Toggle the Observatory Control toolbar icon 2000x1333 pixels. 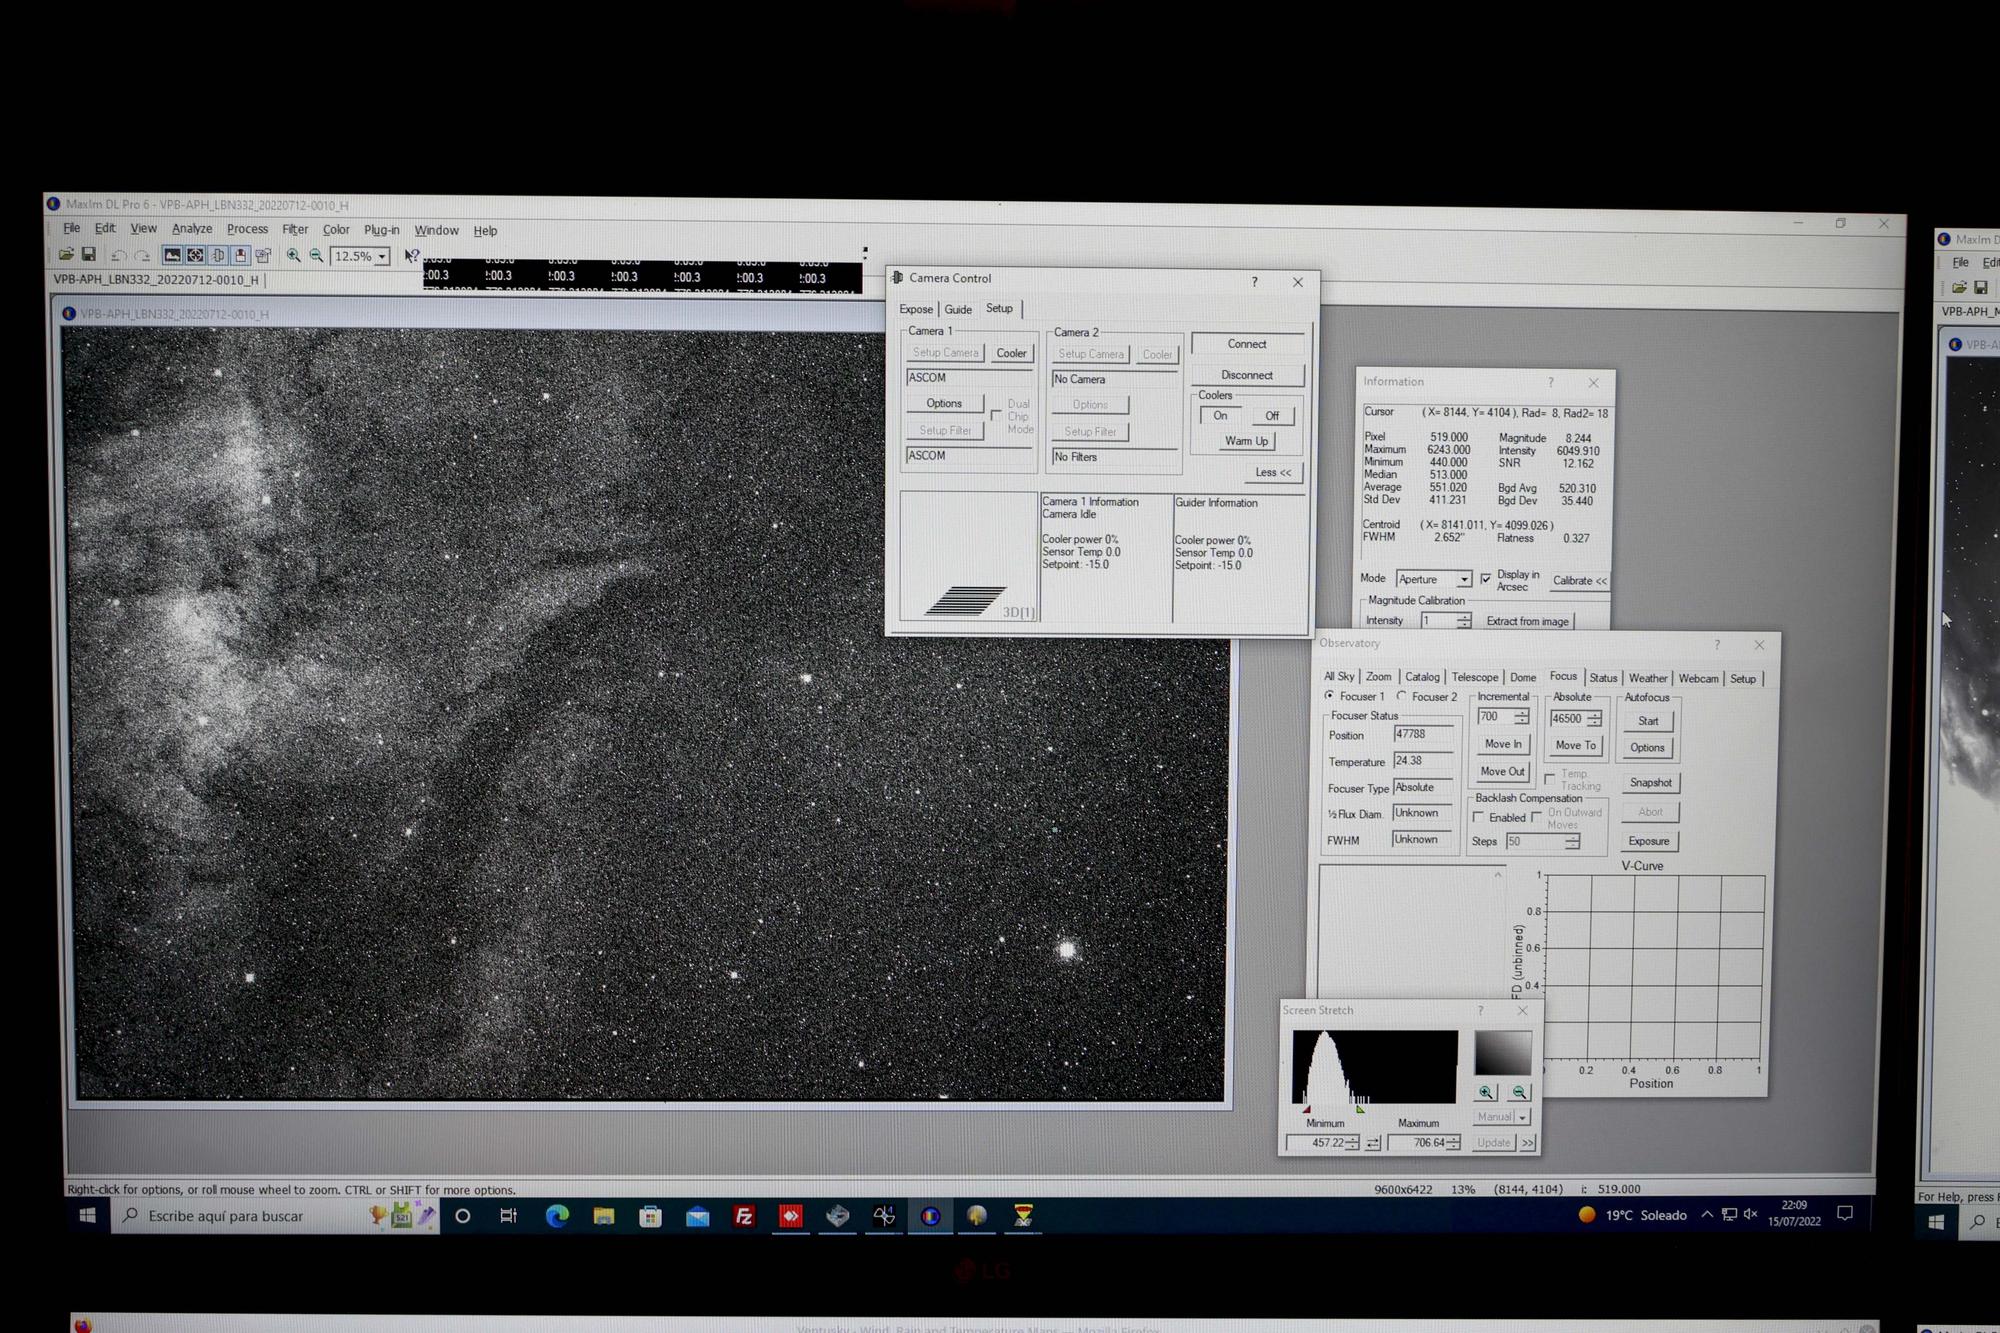(x=195, y=256)
